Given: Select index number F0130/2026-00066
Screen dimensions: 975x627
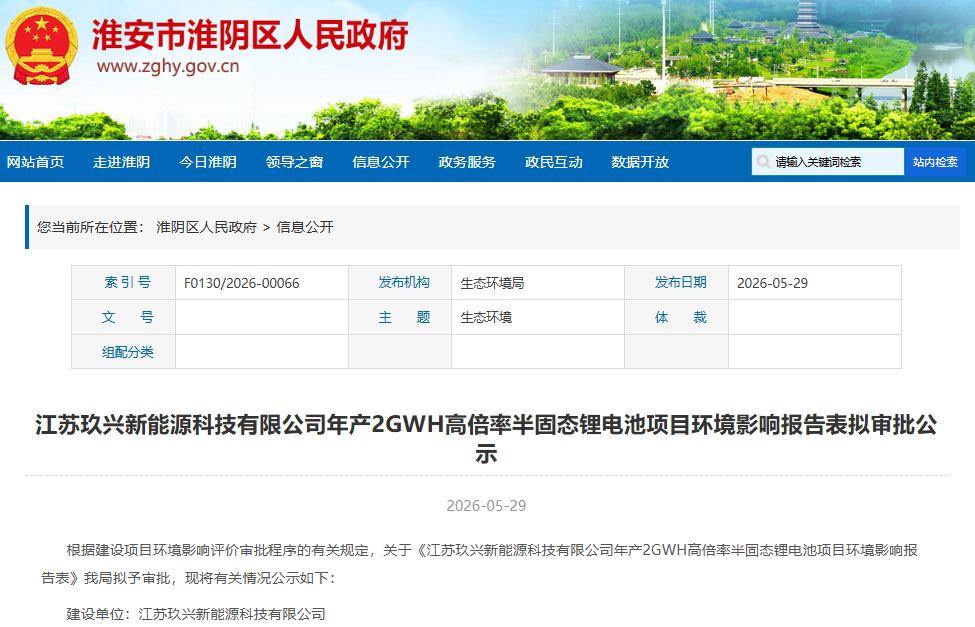Looking at the screenshot, I should tap(242, 283).
